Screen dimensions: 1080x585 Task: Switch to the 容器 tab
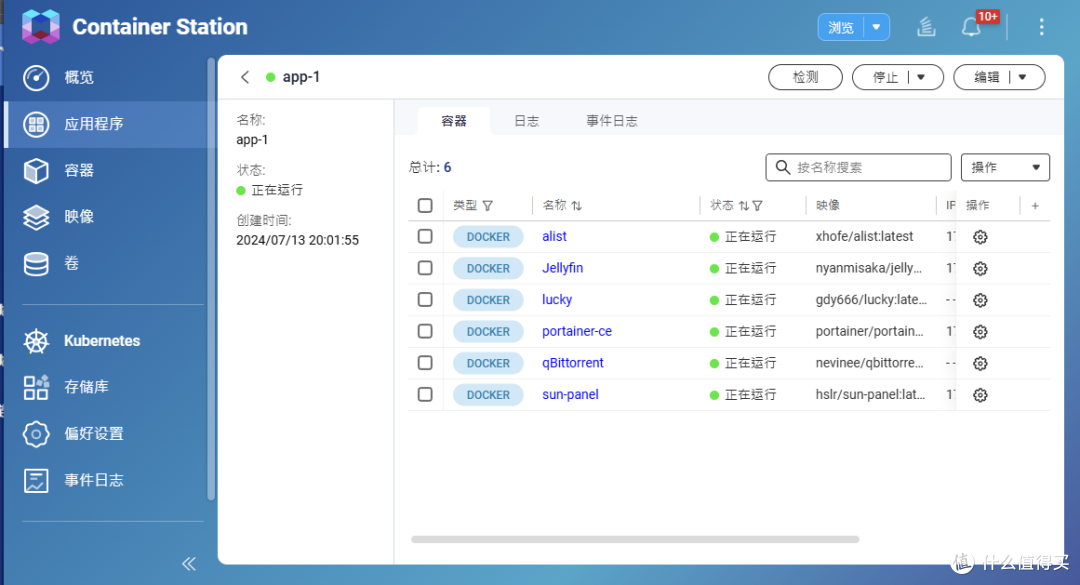(x=454, y=121)
